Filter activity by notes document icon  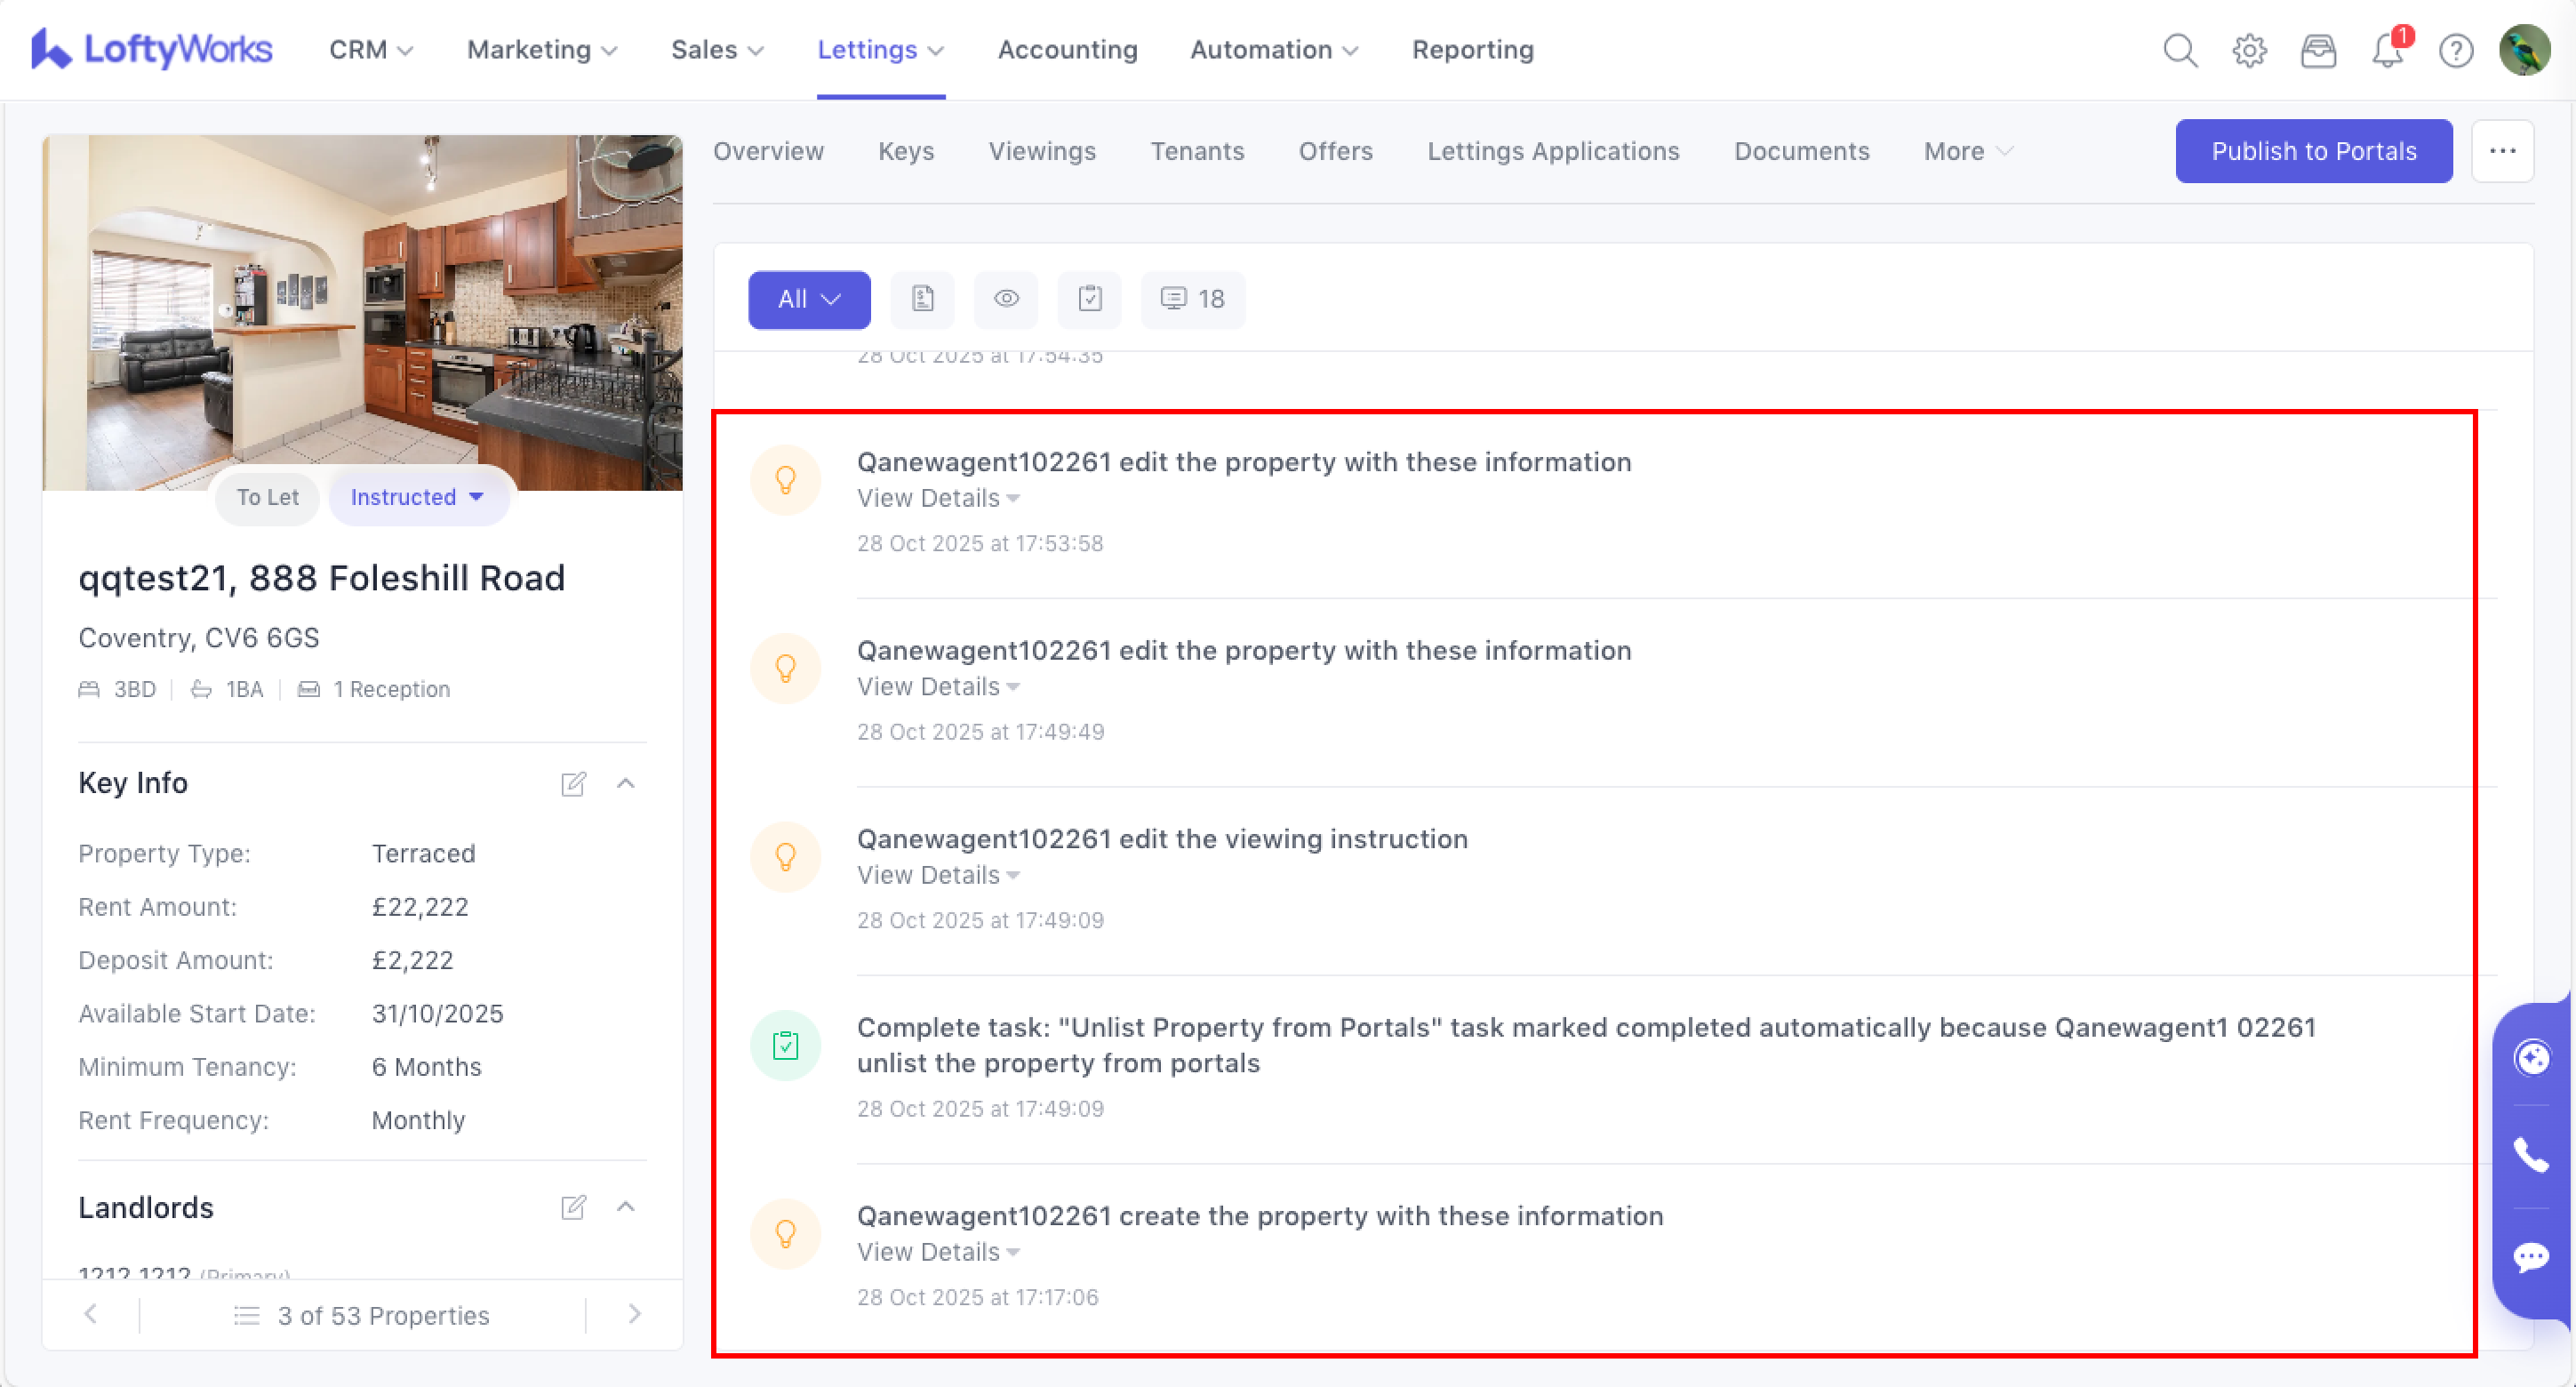click(x=922, y=299)
